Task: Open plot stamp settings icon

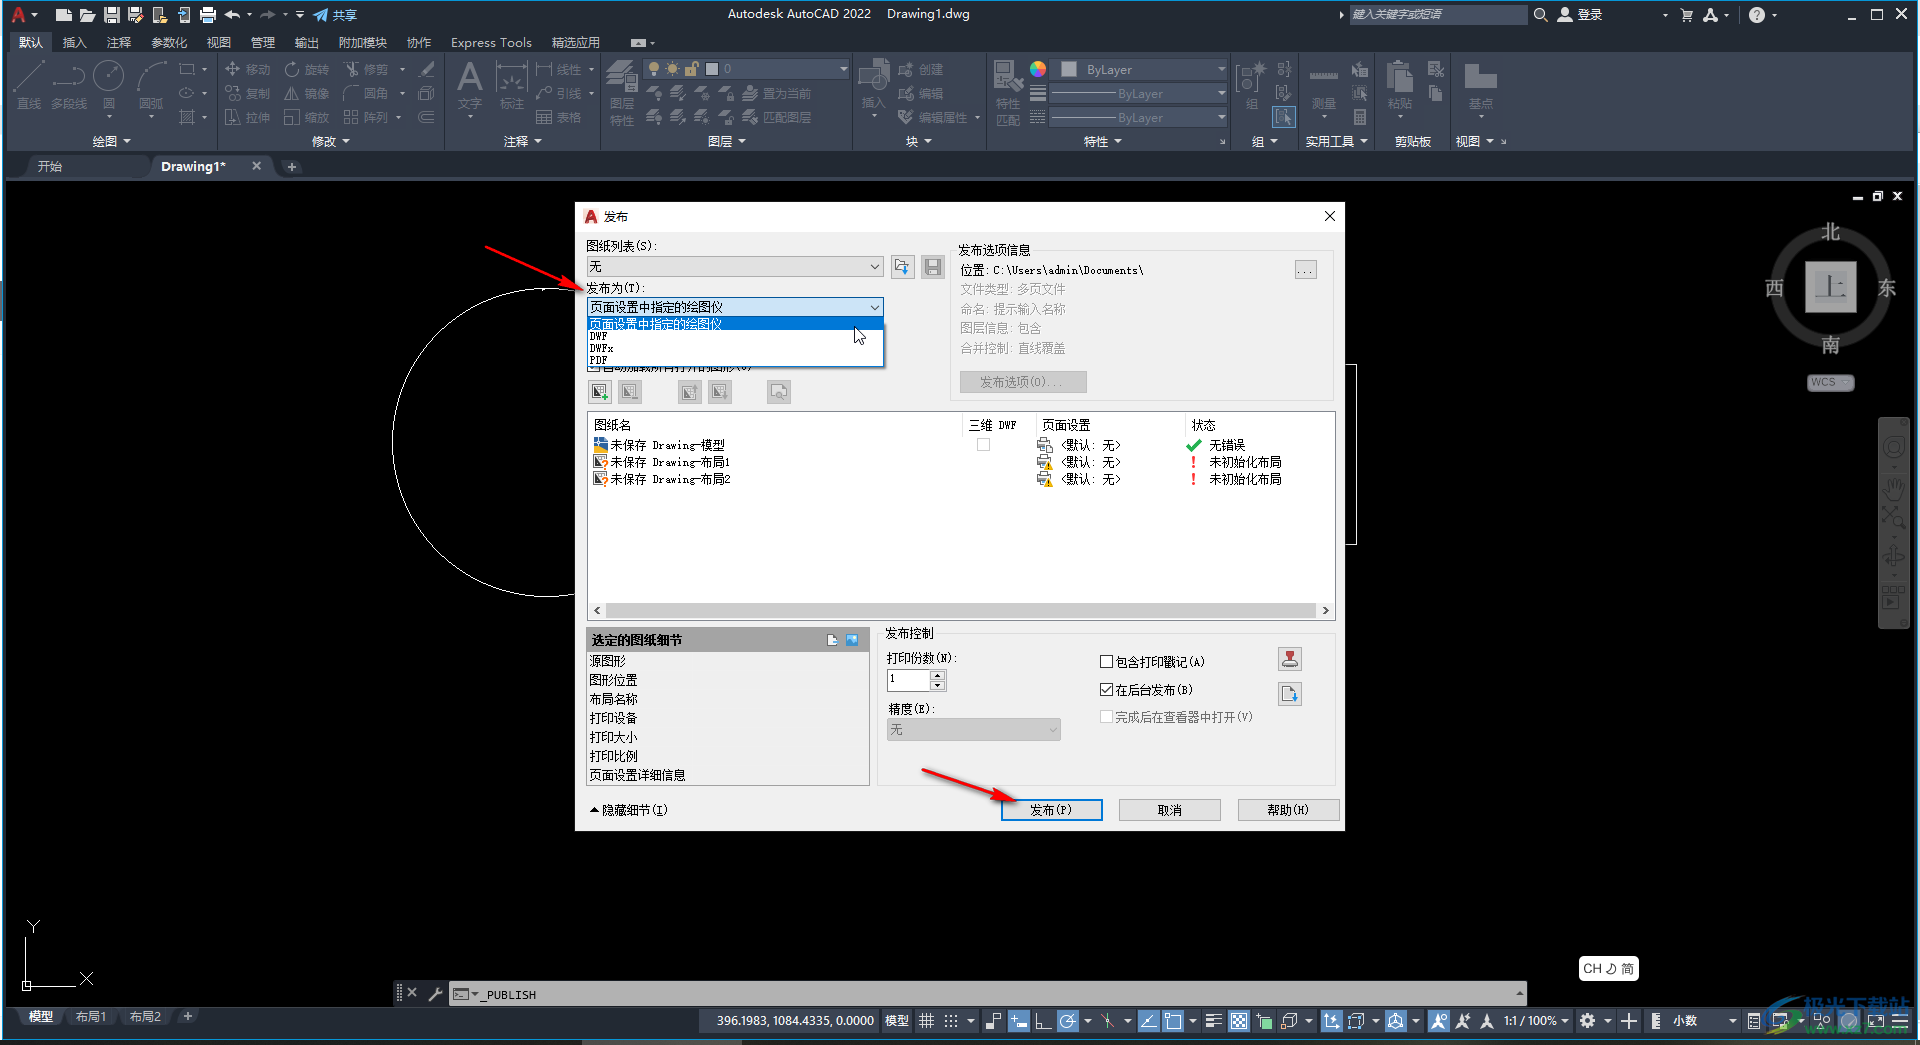Action: click(x=1290, y=659)
